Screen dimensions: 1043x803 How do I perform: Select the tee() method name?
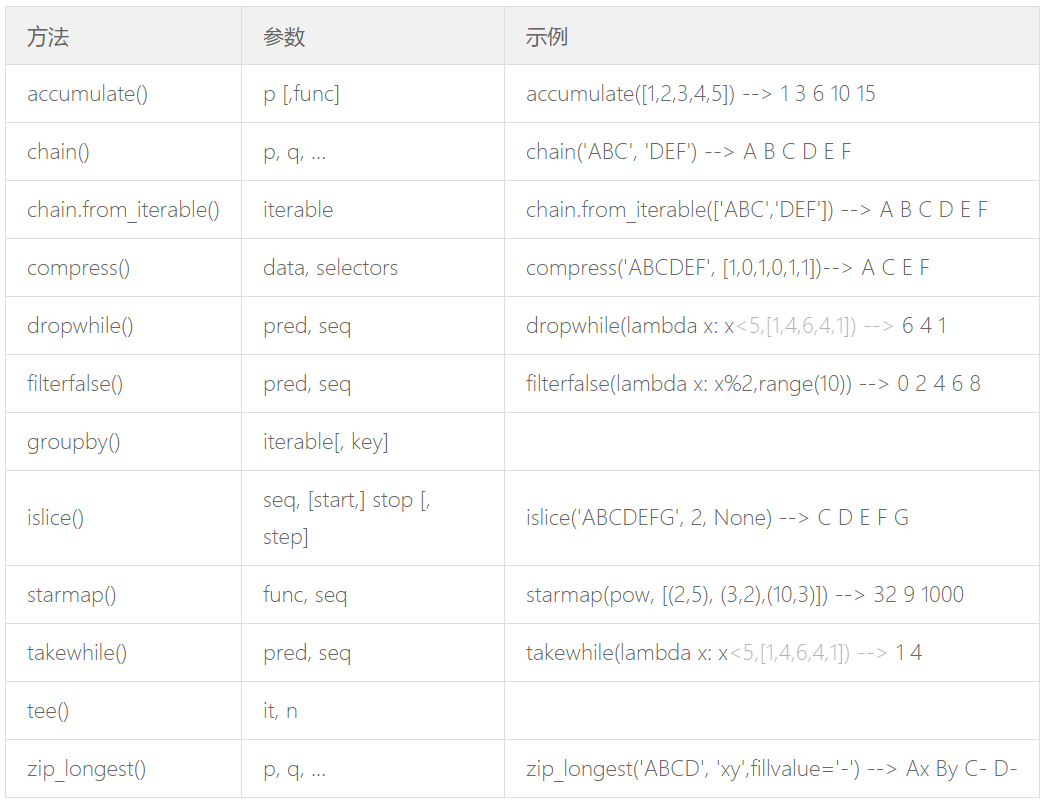pyautogui.click(x=48, y=711)
